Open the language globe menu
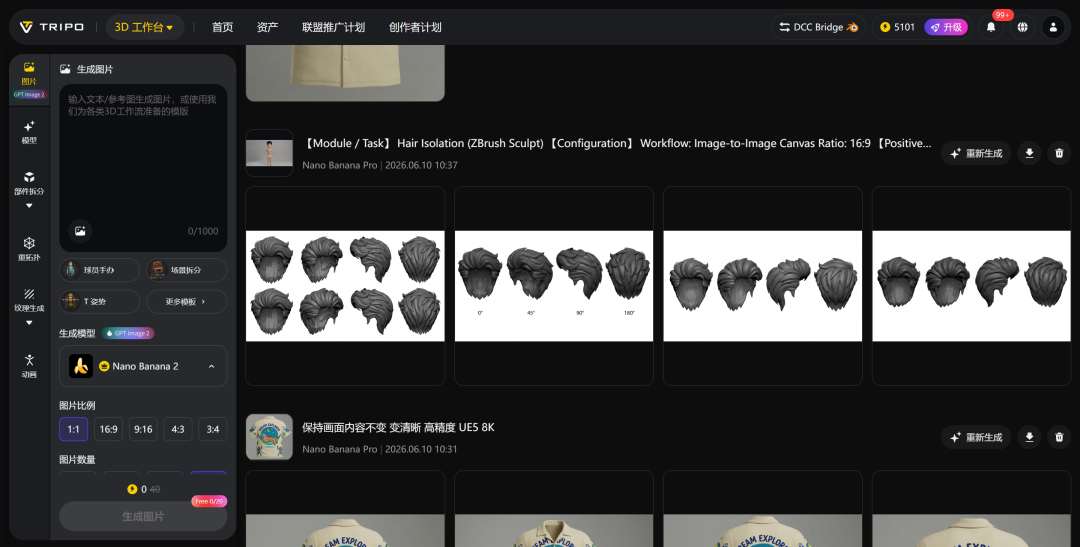 click(x=1022, y=27)
